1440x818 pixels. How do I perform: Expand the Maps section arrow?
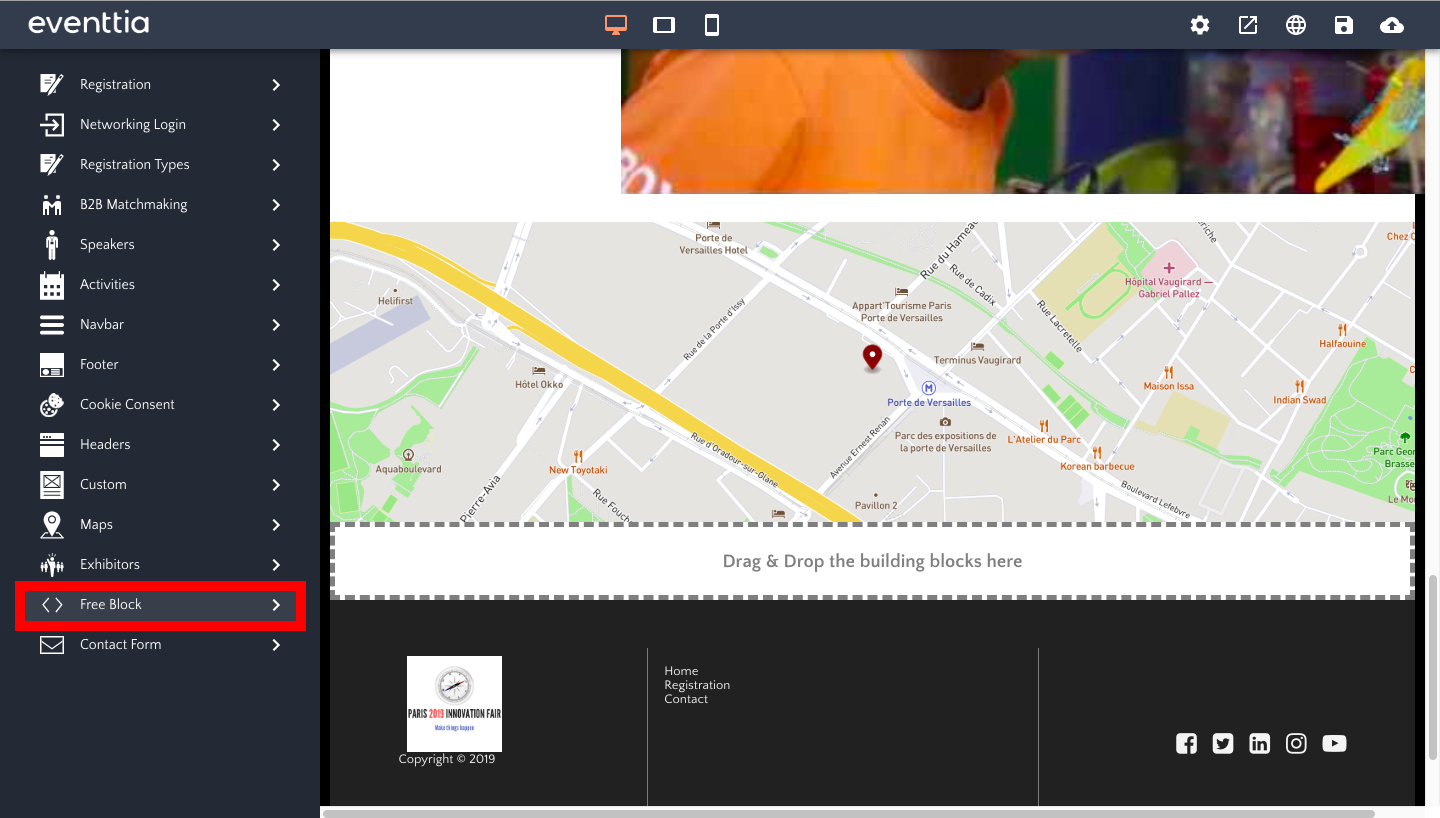(276, 525)
